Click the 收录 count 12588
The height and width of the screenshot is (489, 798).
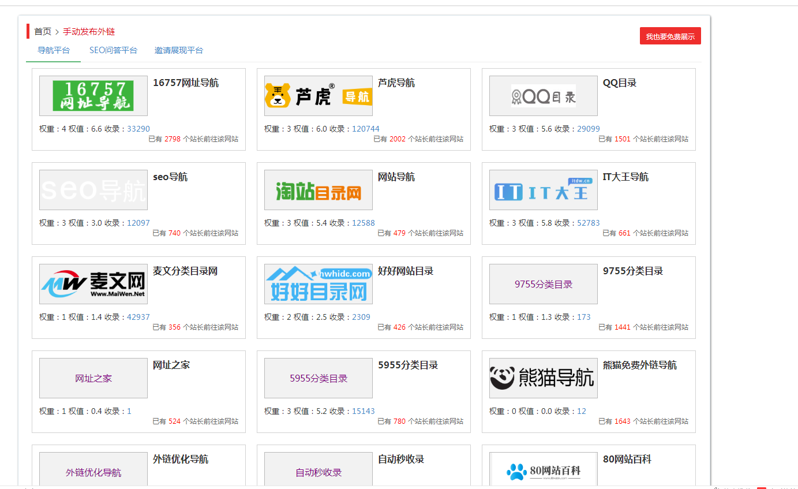363,223
